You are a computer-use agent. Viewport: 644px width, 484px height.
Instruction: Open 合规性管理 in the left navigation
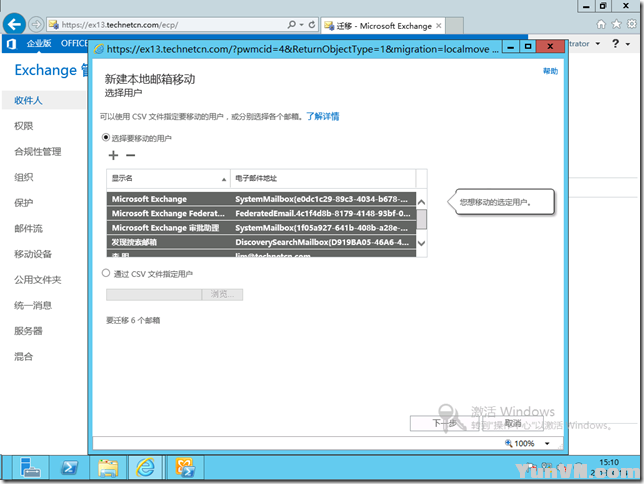(38, 152)
